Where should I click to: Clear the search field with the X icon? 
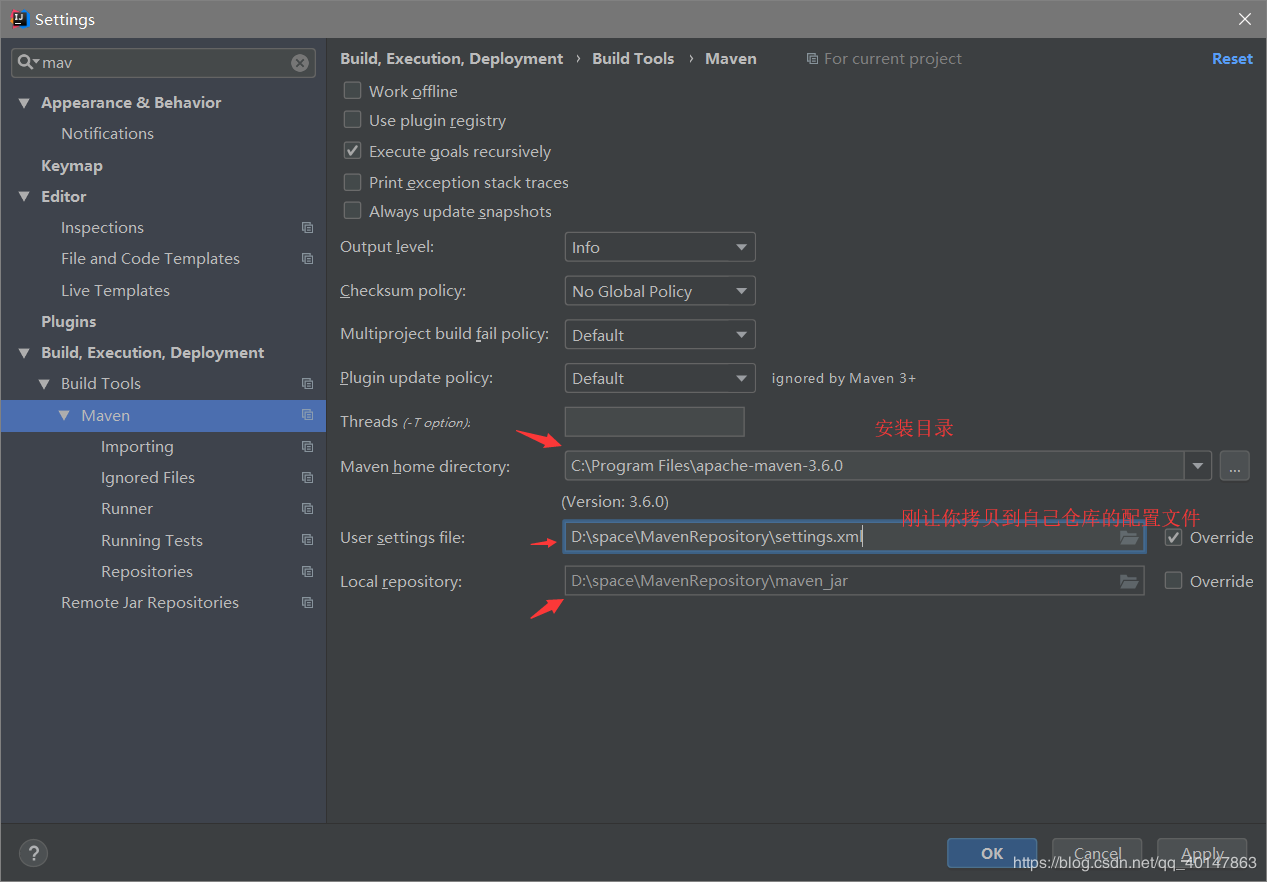(x=300, y=63)
